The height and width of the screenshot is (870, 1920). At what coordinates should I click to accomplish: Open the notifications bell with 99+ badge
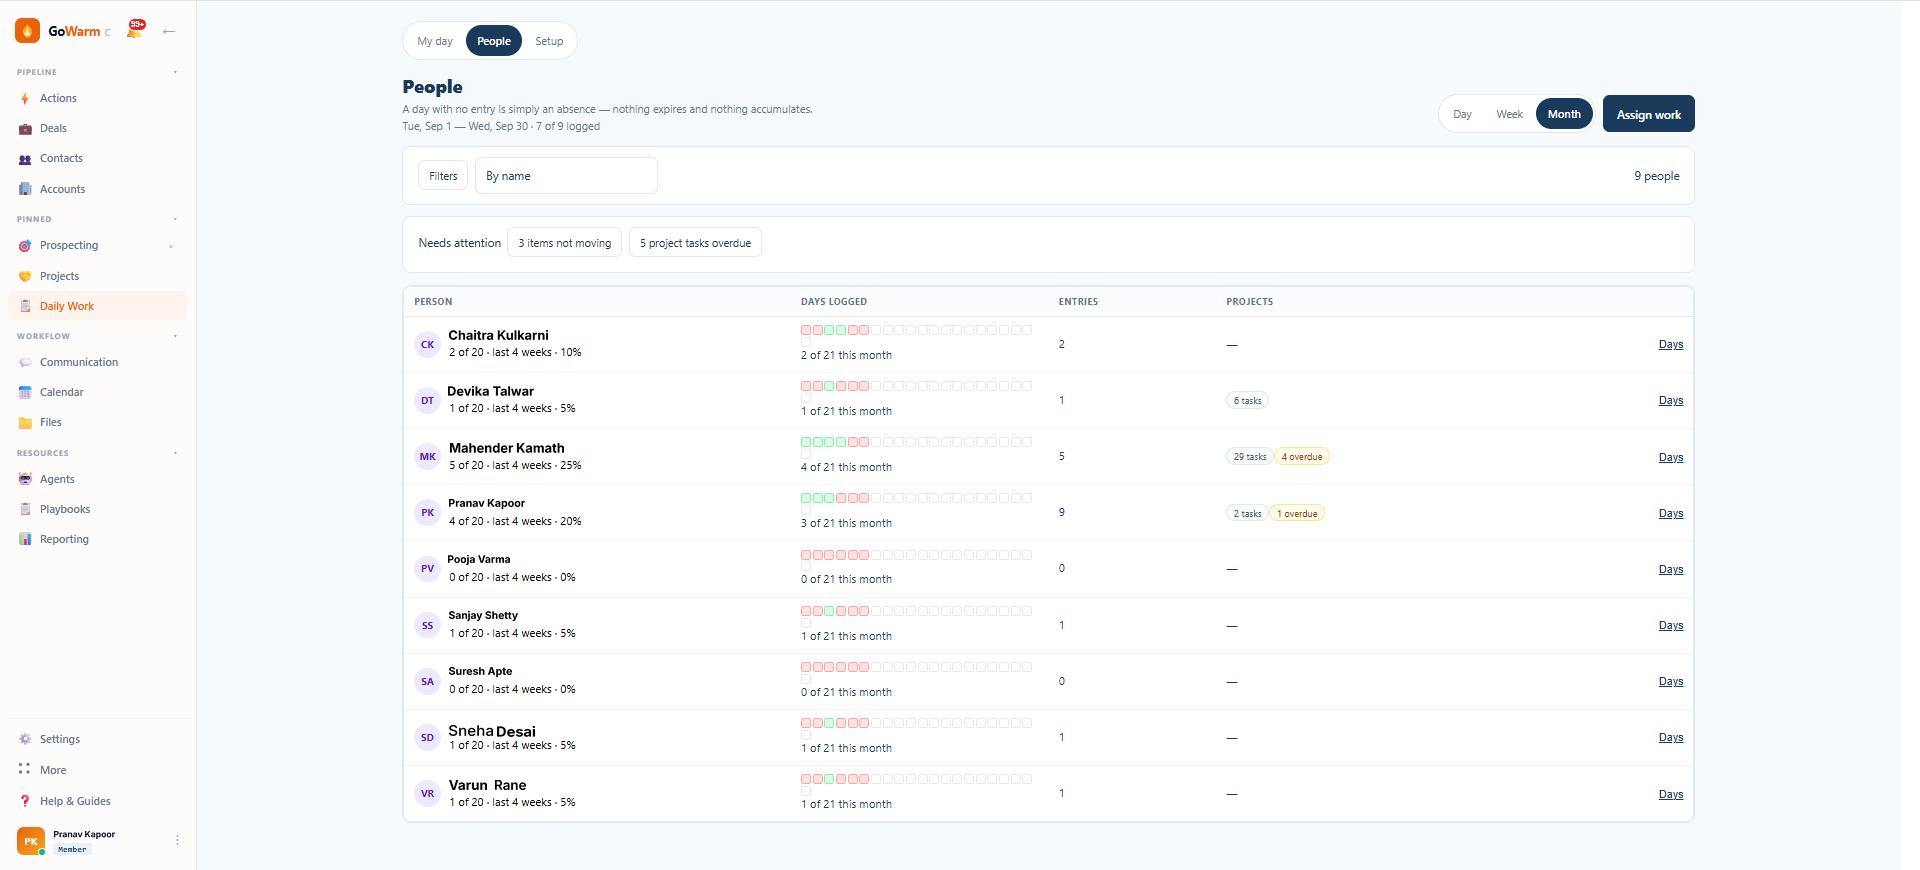(135, 29)
